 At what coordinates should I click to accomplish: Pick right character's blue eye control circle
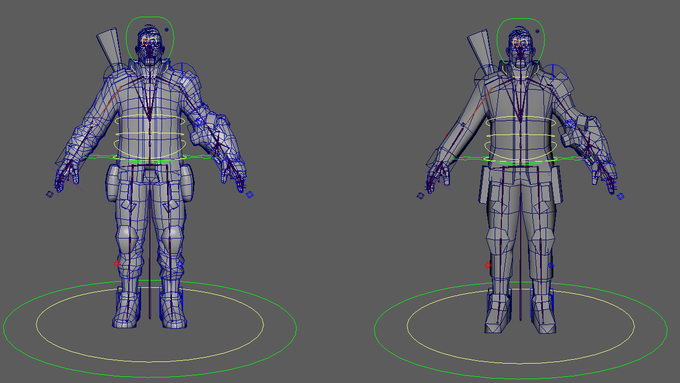(x=524, y=43)
